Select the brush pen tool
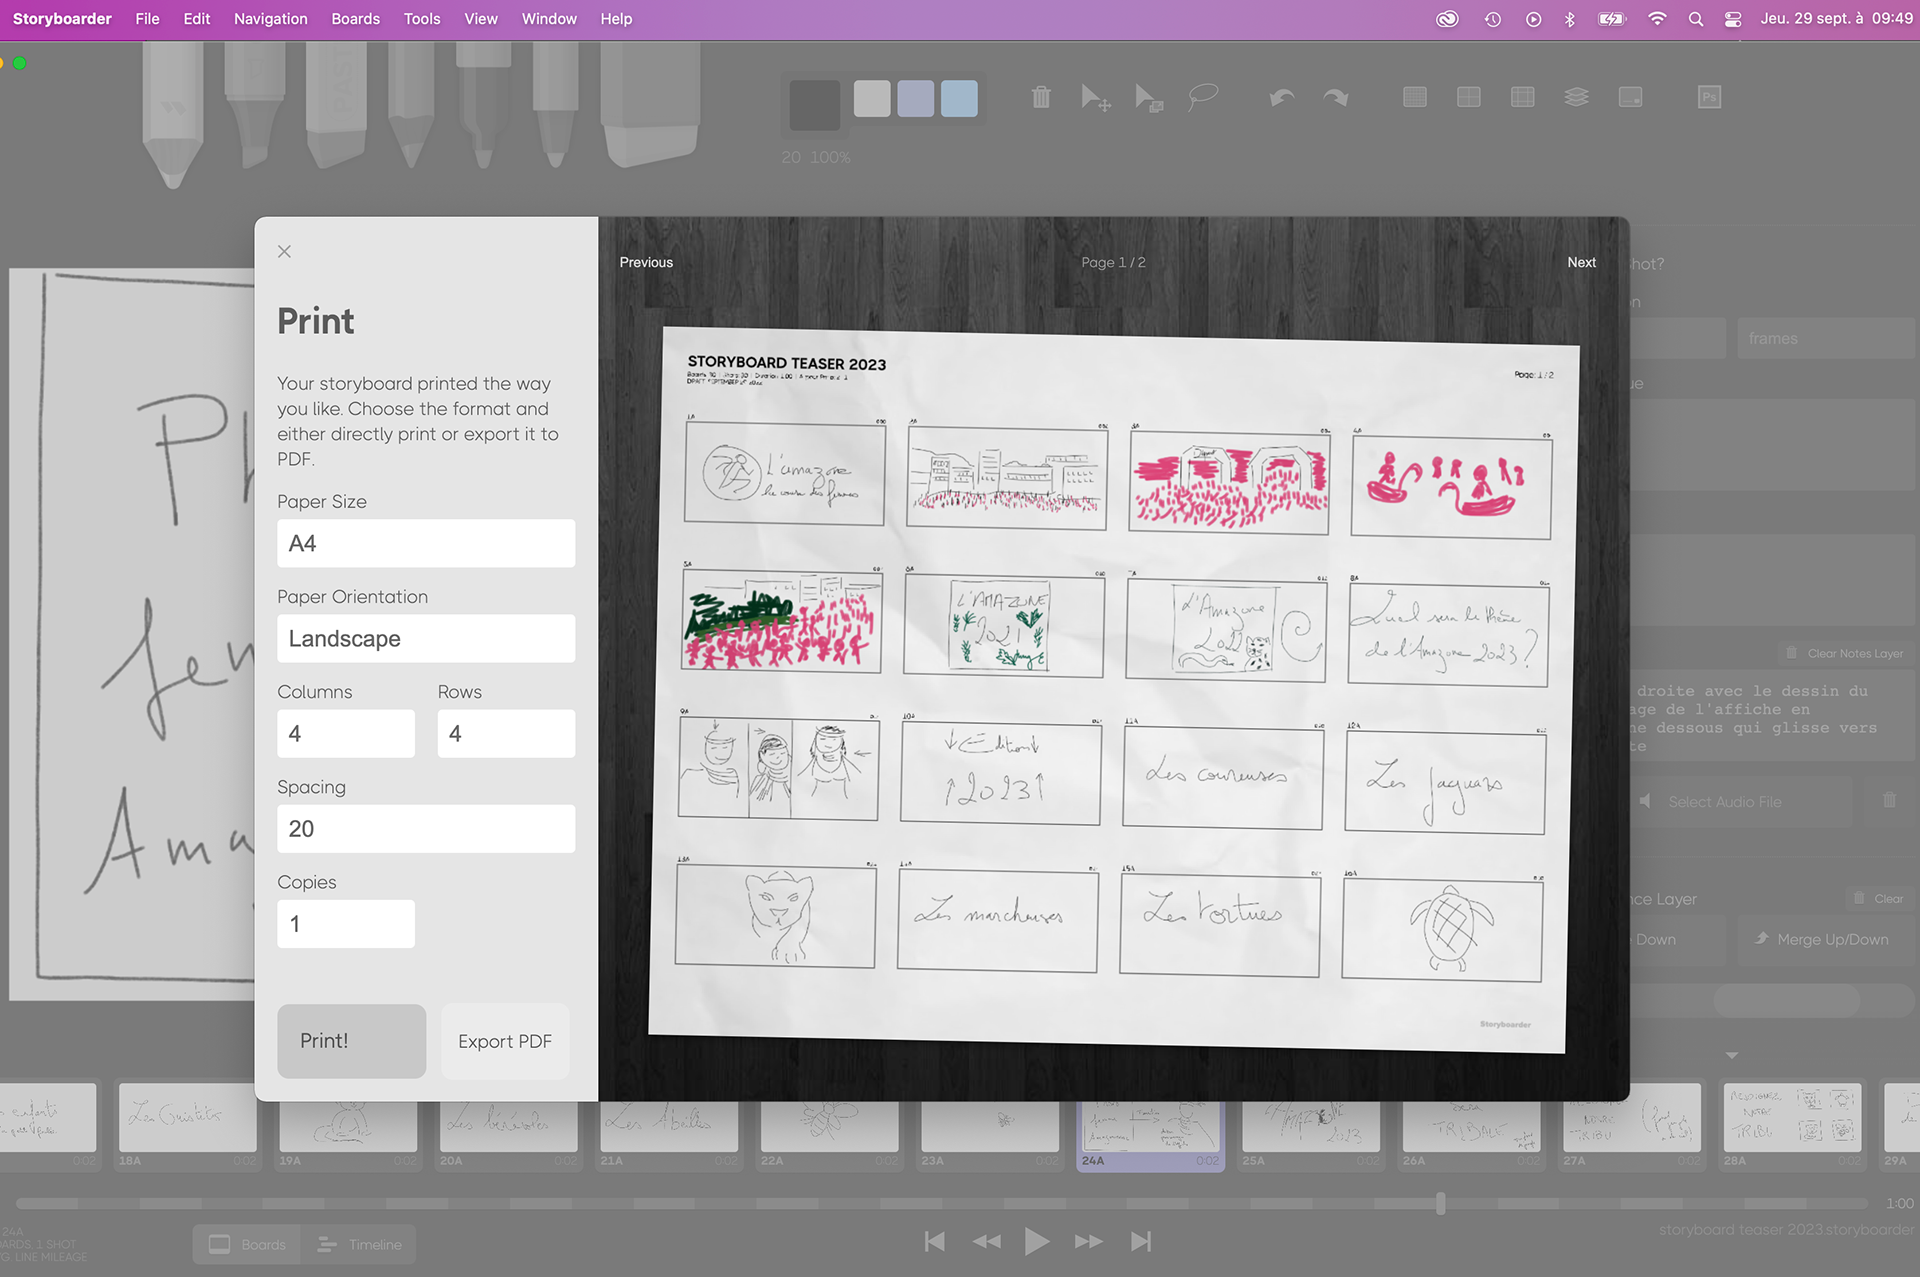The width and height of the screenshot is (1920, 1277). point(255,105)
